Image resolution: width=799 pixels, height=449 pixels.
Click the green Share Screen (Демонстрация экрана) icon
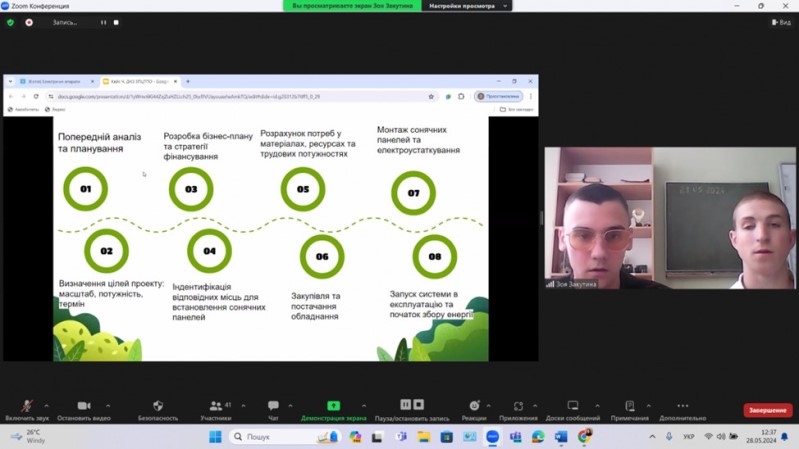[x=333, y=406]
